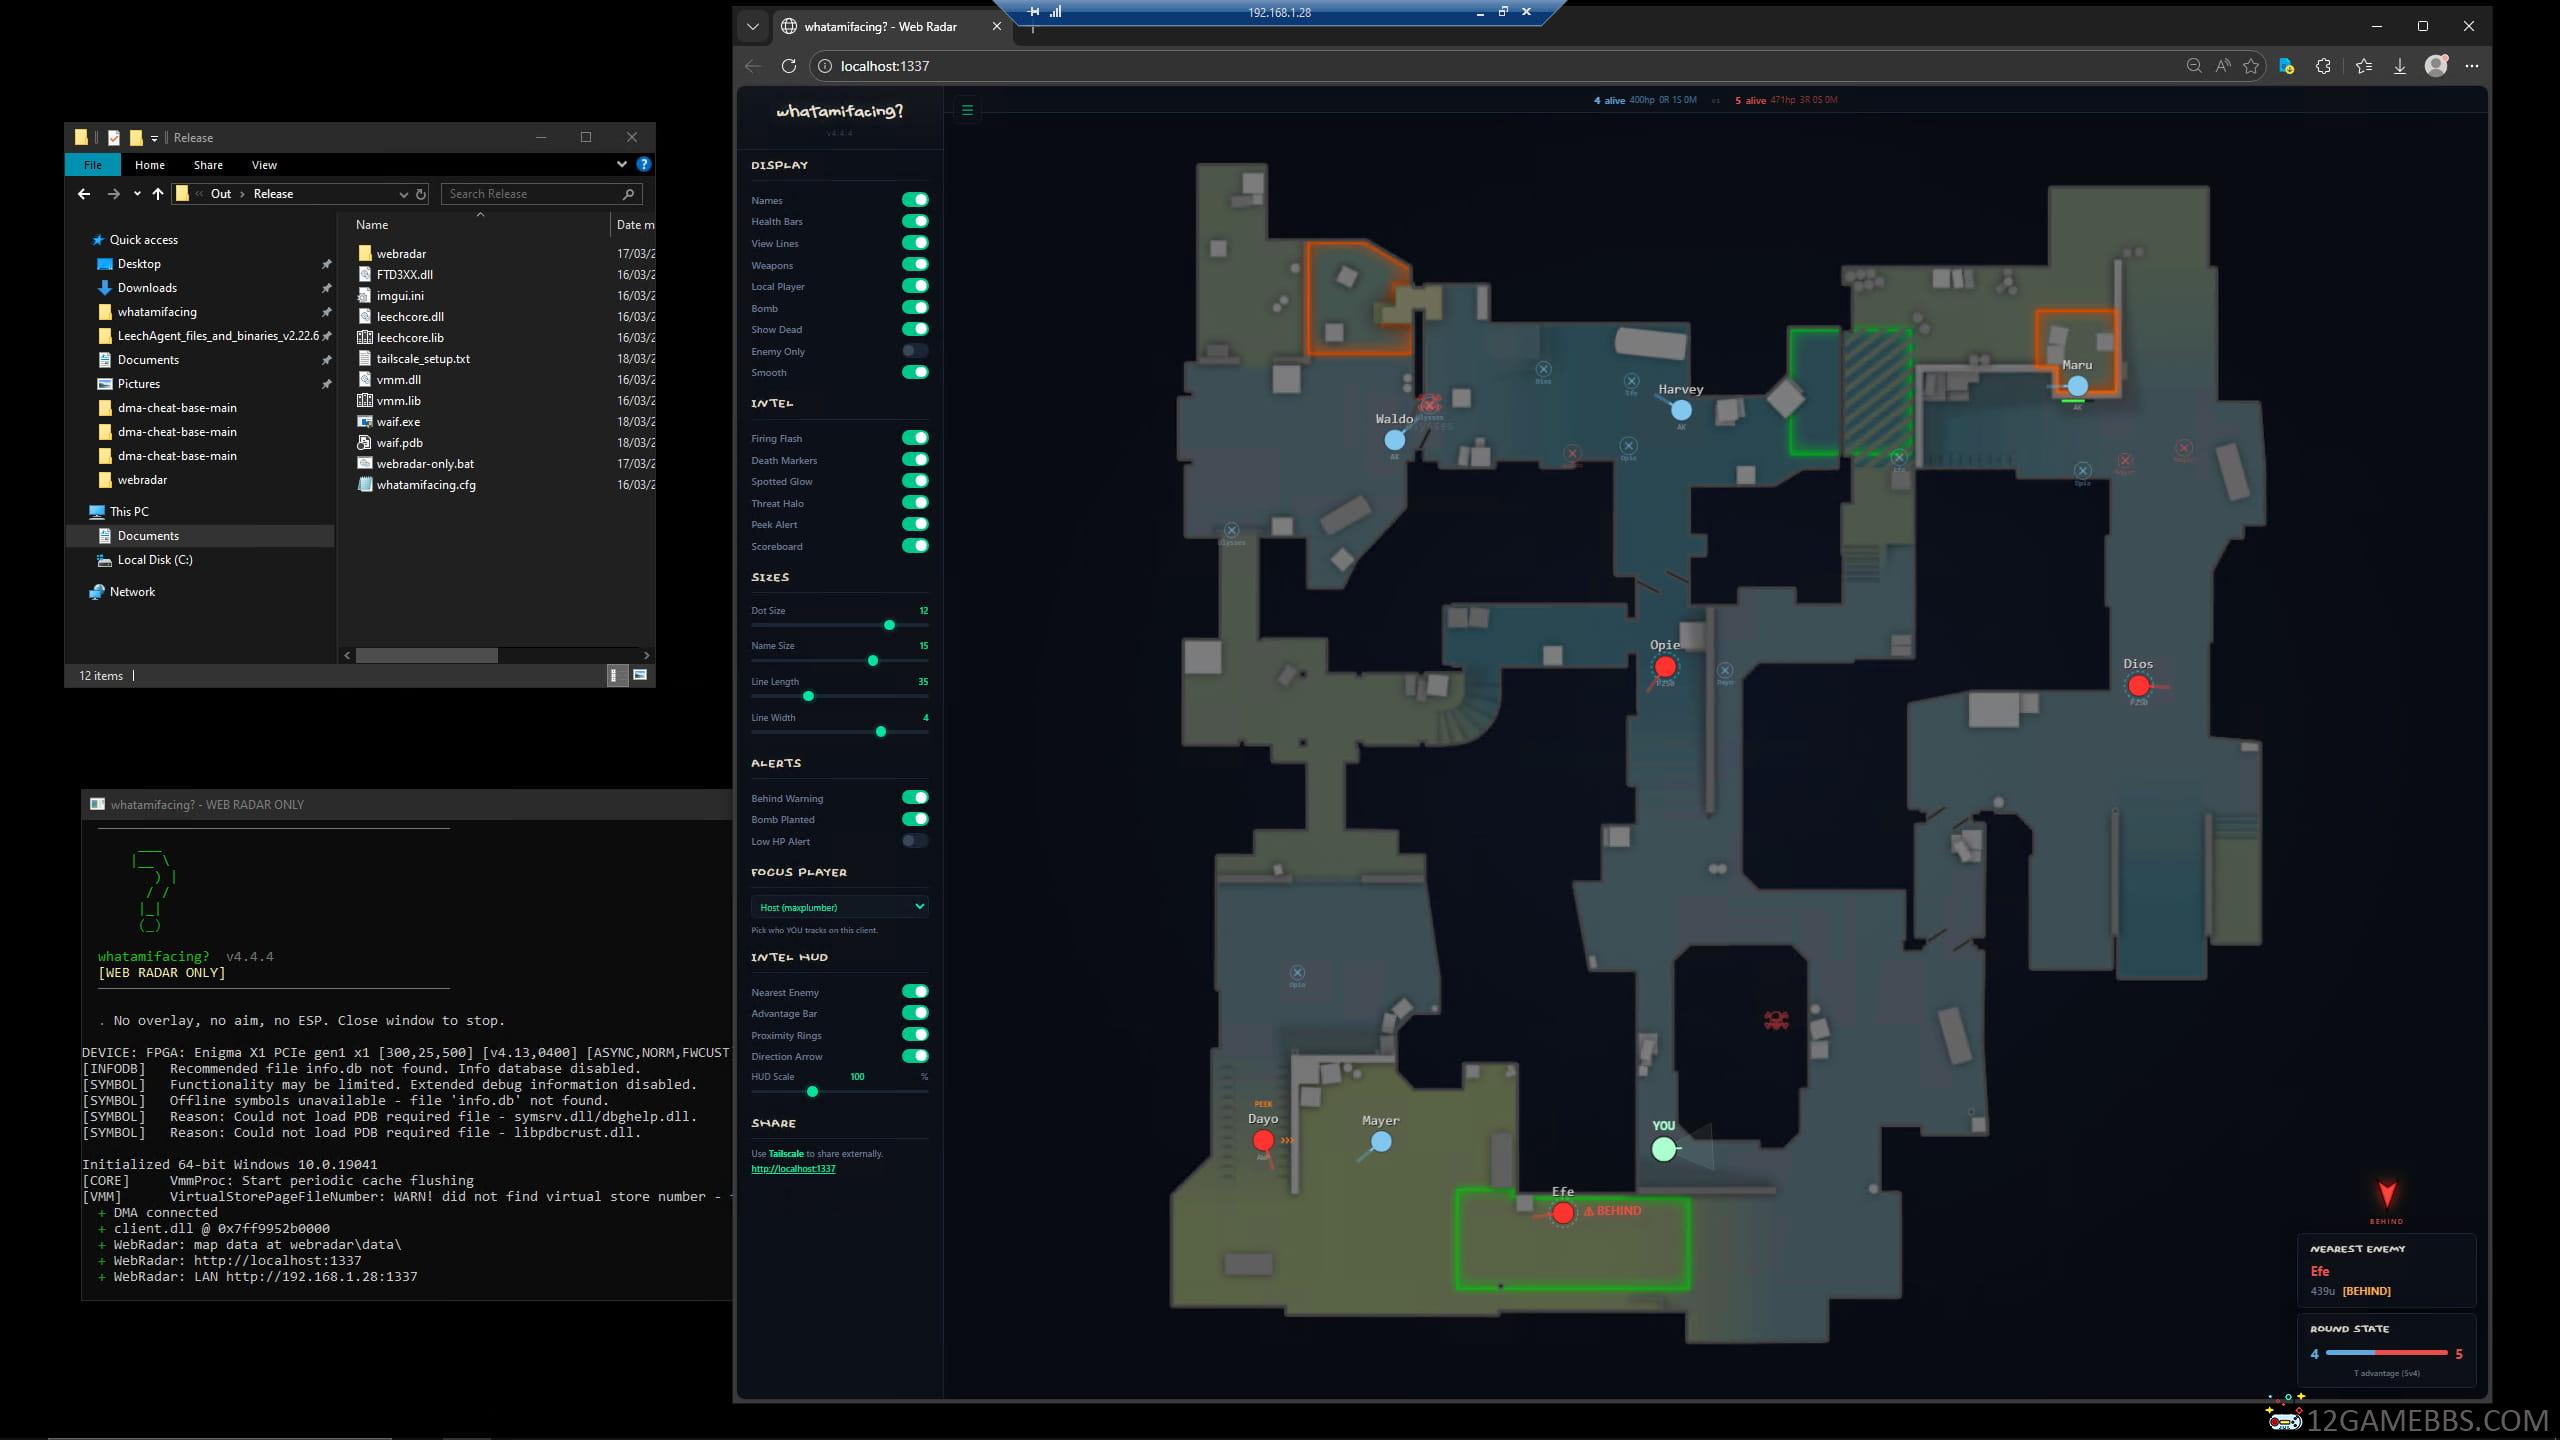Toggle the Death Markers switch

(x=915, y=460)
